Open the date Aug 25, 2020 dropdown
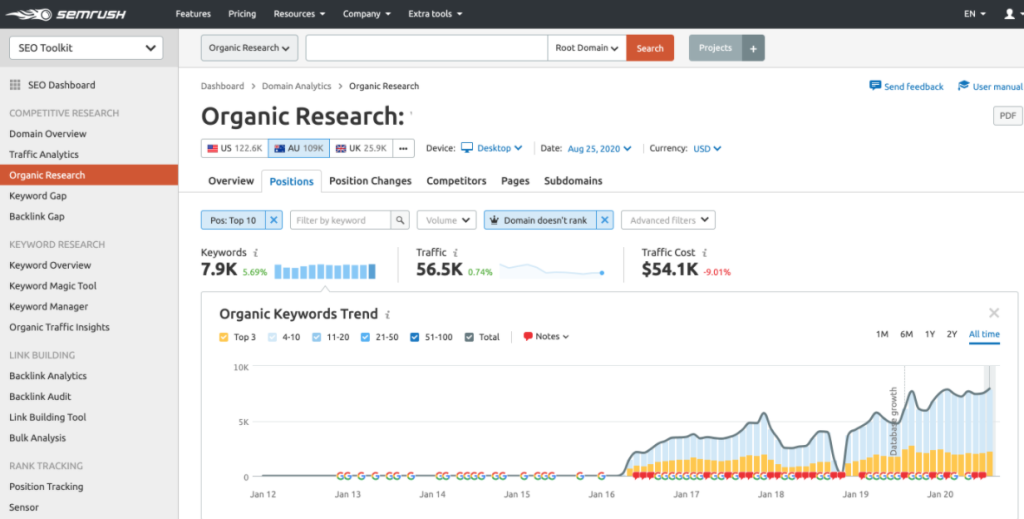1024x519 pixels. point(599,148)
